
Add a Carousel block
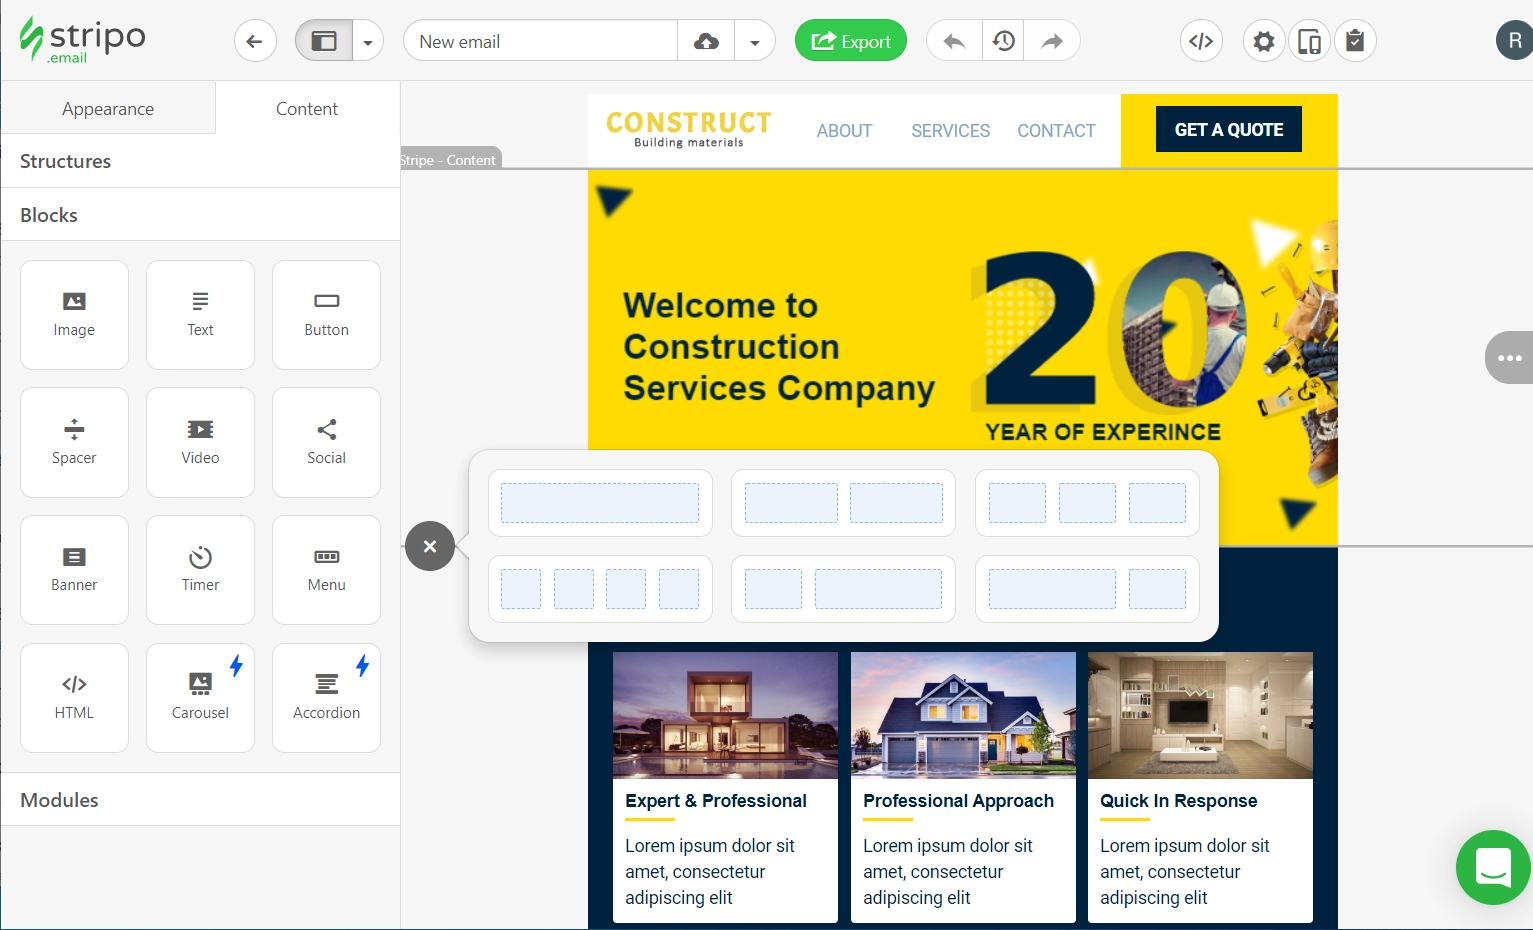[200, 697]
